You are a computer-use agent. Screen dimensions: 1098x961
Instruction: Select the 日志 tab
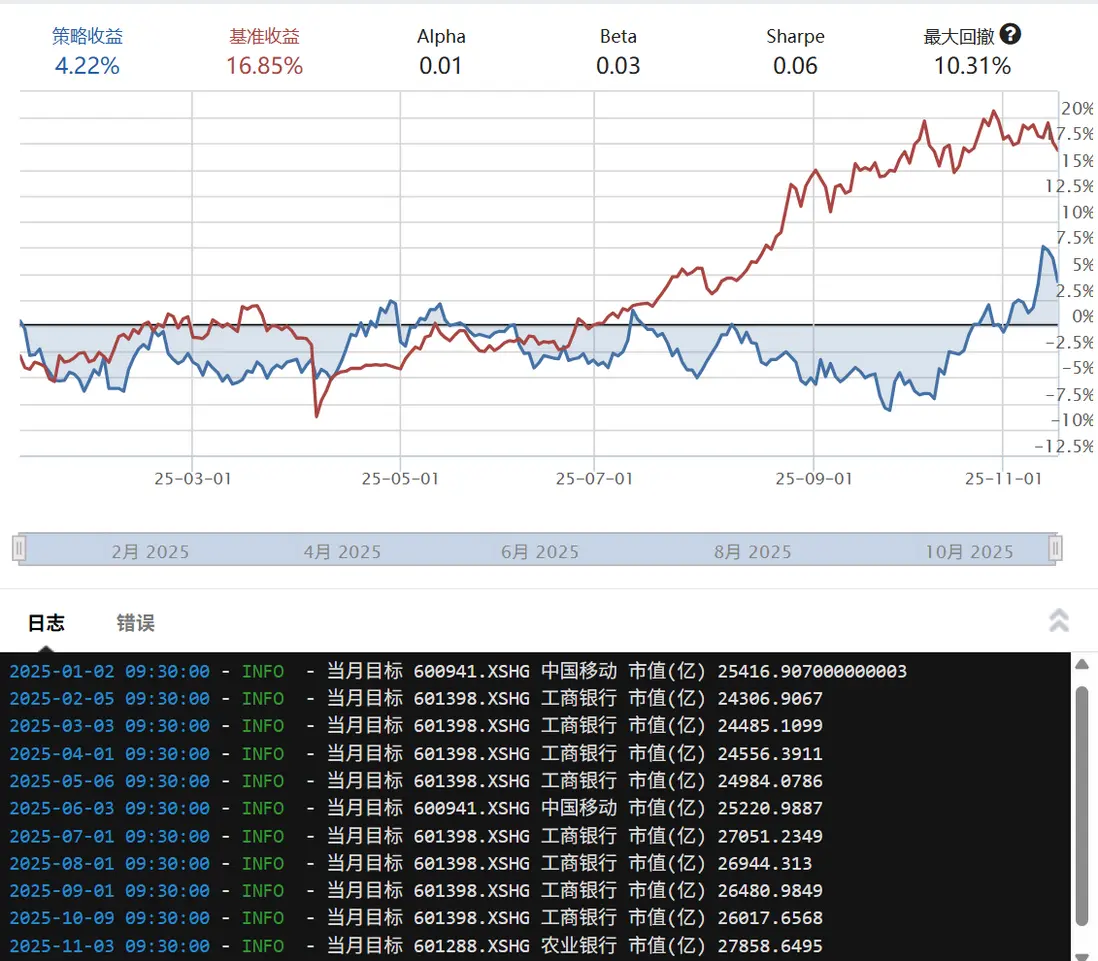tap(46, 623)
